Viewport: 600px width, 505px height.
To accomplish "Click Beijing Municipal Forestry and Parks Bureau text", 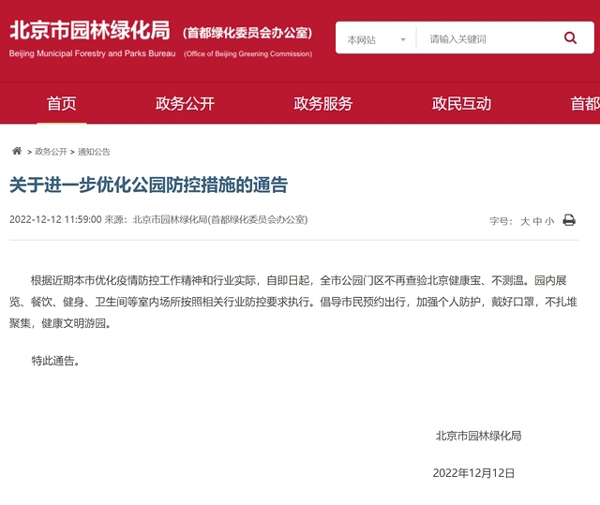I will 92,54.
